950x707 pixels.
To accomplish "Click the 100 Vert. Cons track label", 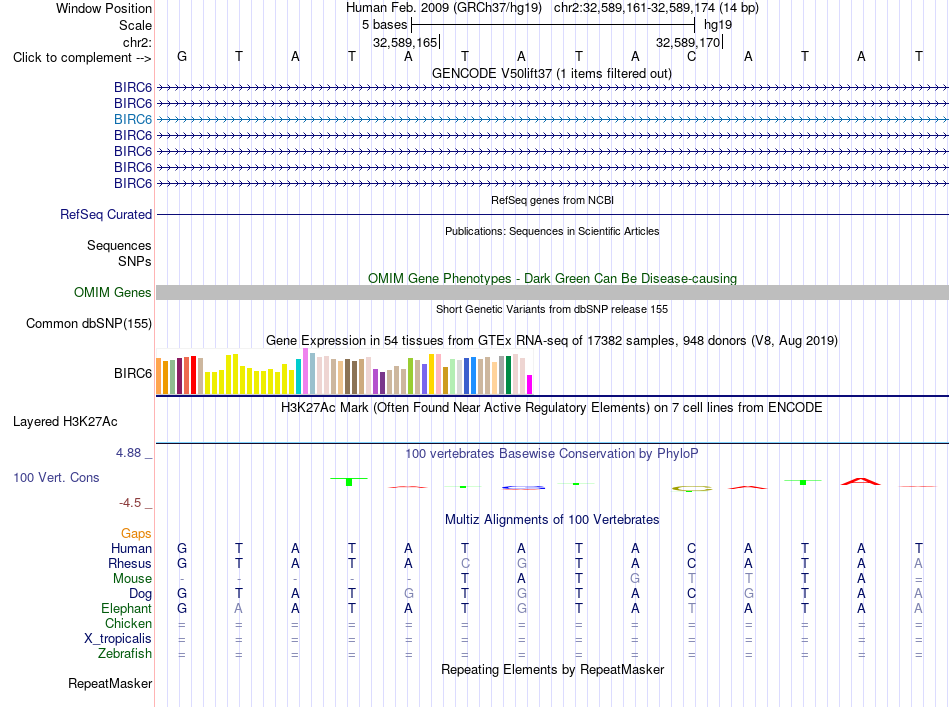I will 56,477.
